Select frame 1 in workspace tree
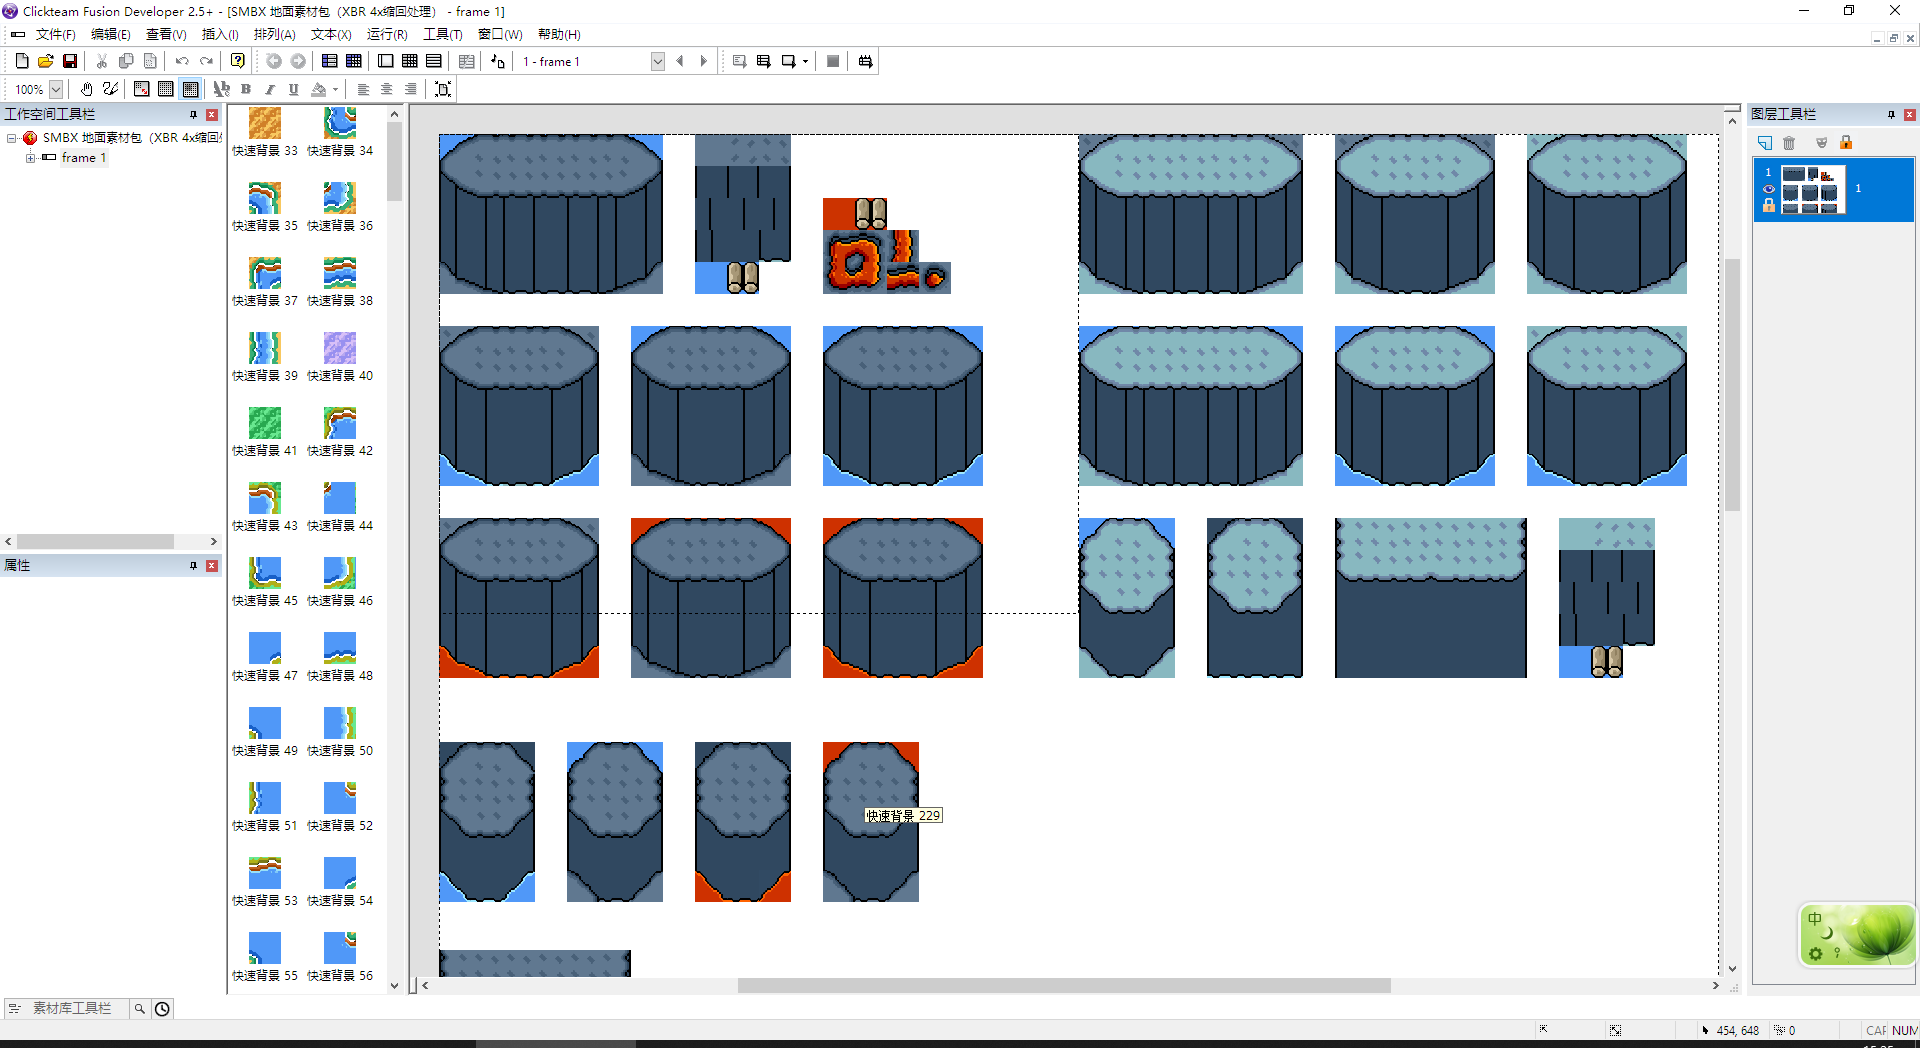Image resolution: width=1920 pixels, height=1048 pixels. click(83, 158)
